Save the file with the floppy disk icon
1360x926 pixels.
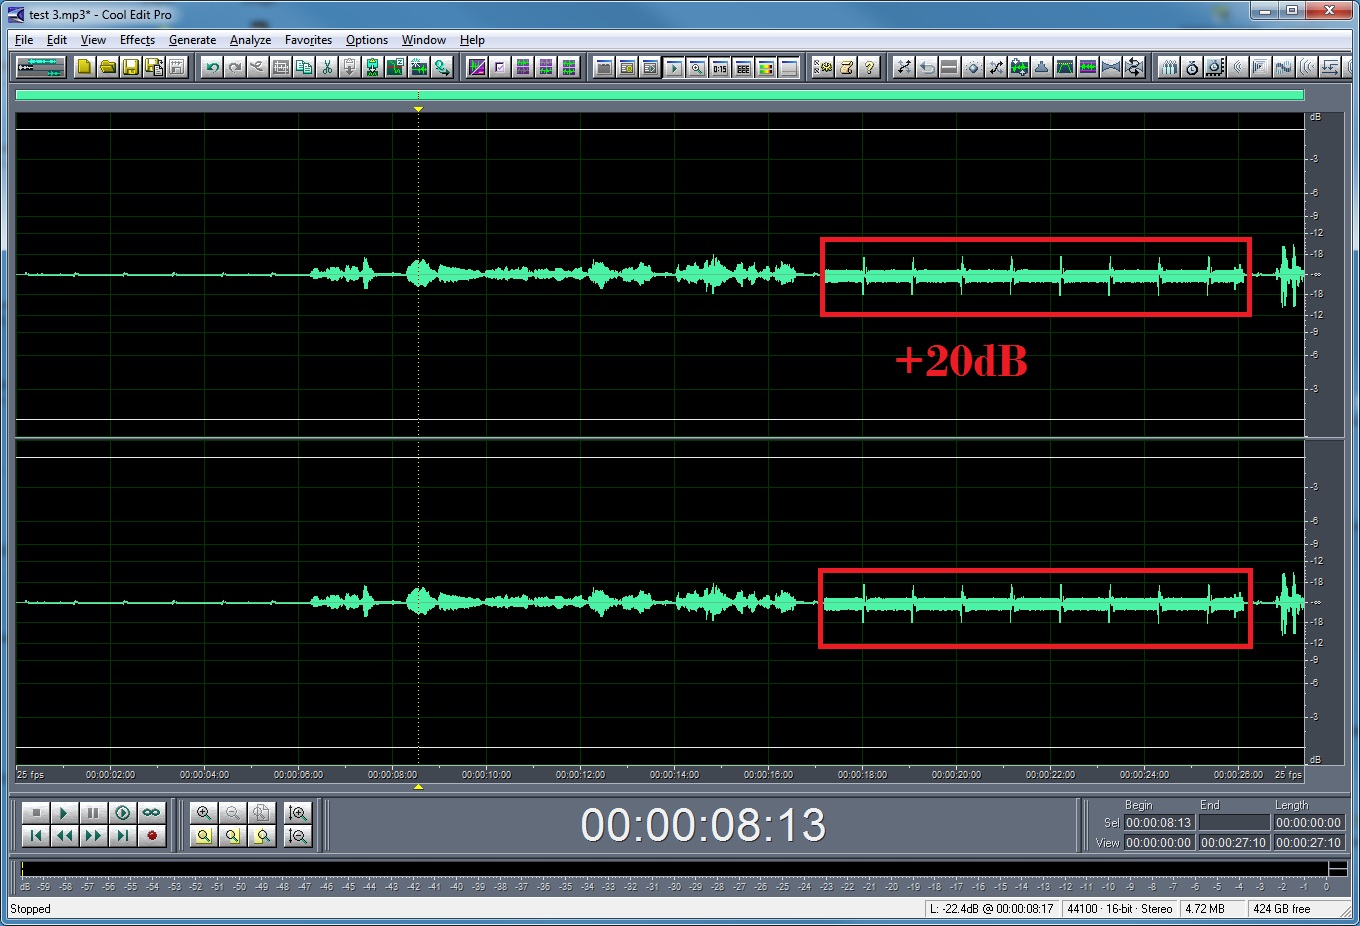(x=131, y=67)
